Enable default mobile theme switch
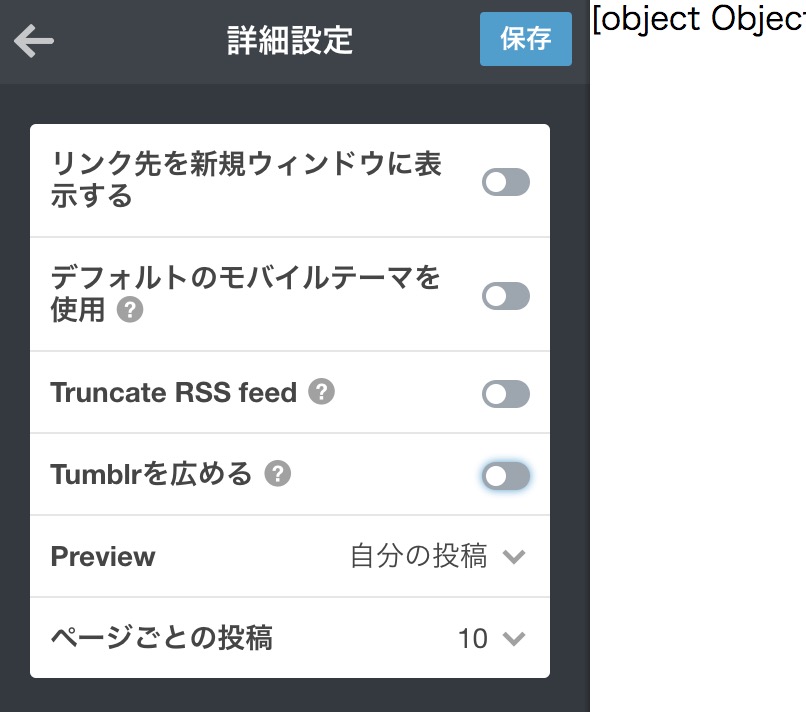This screenshot has height=712, width=806. tap(506, 296)
